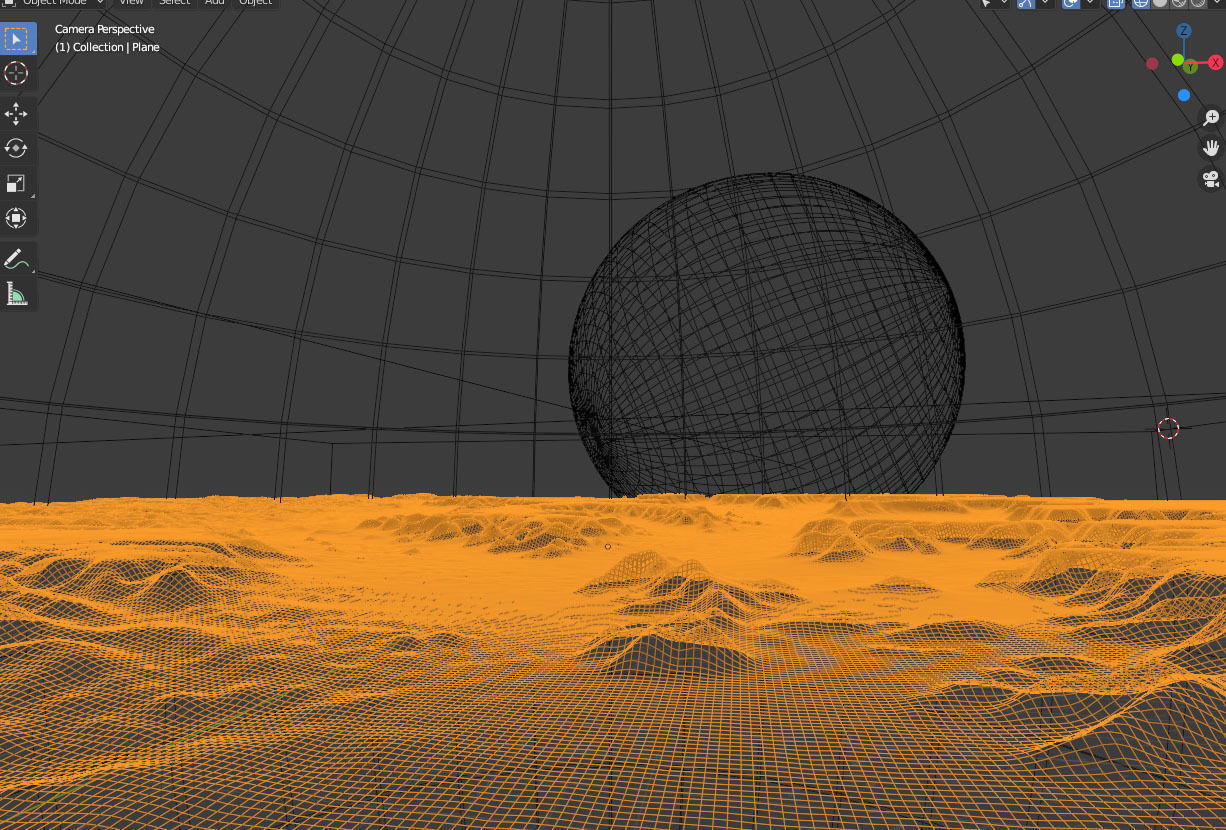The image size is (1226, 830).
Task: Click the '(1) Collection | Plane' label
Action: pos(107,47)
